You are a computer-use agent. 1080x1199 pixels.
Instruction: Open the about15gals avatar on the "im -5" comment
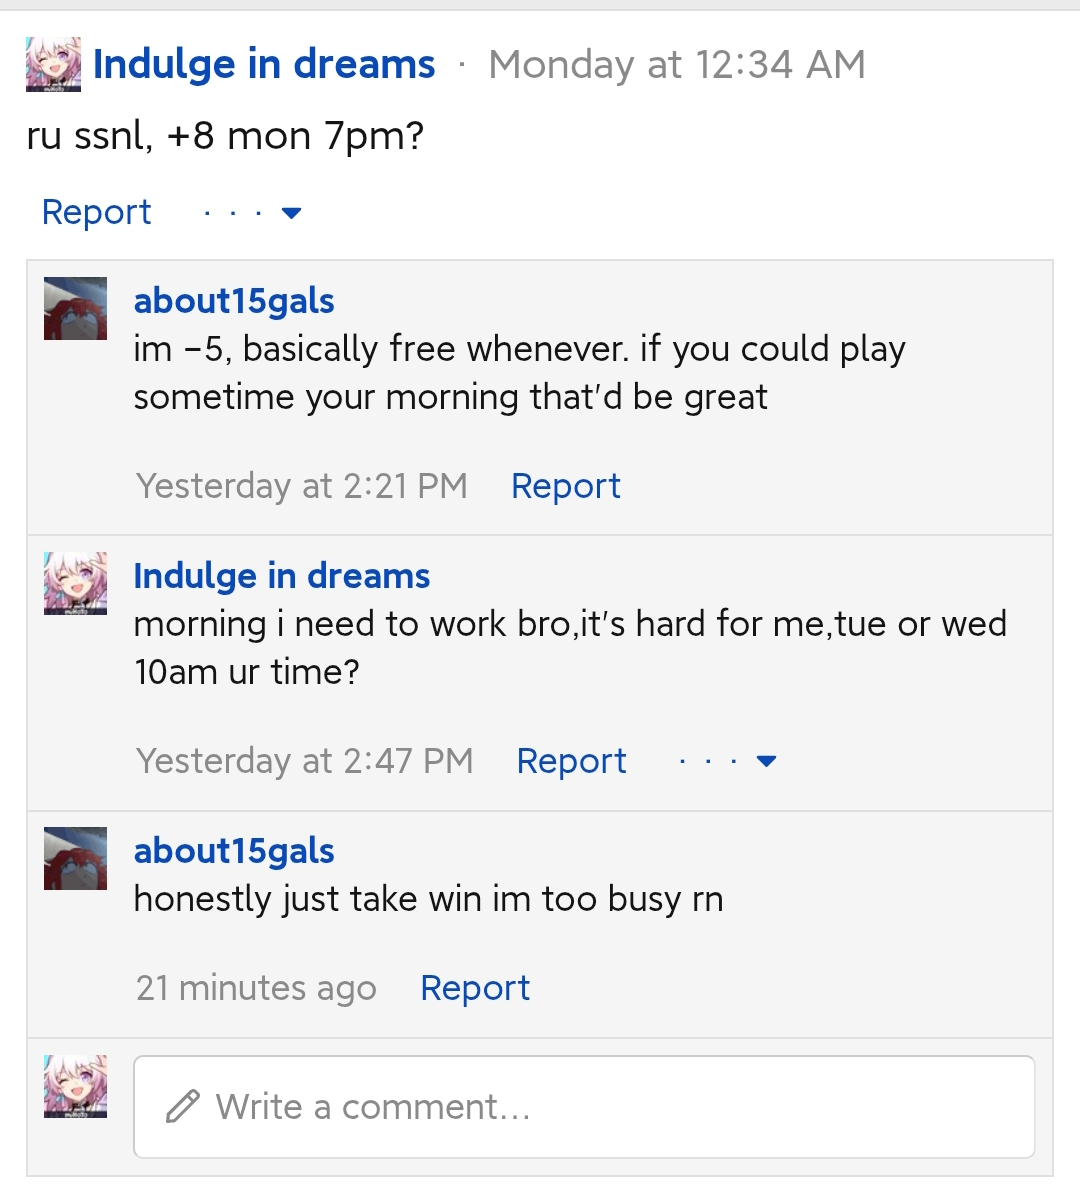pos(75,308)
